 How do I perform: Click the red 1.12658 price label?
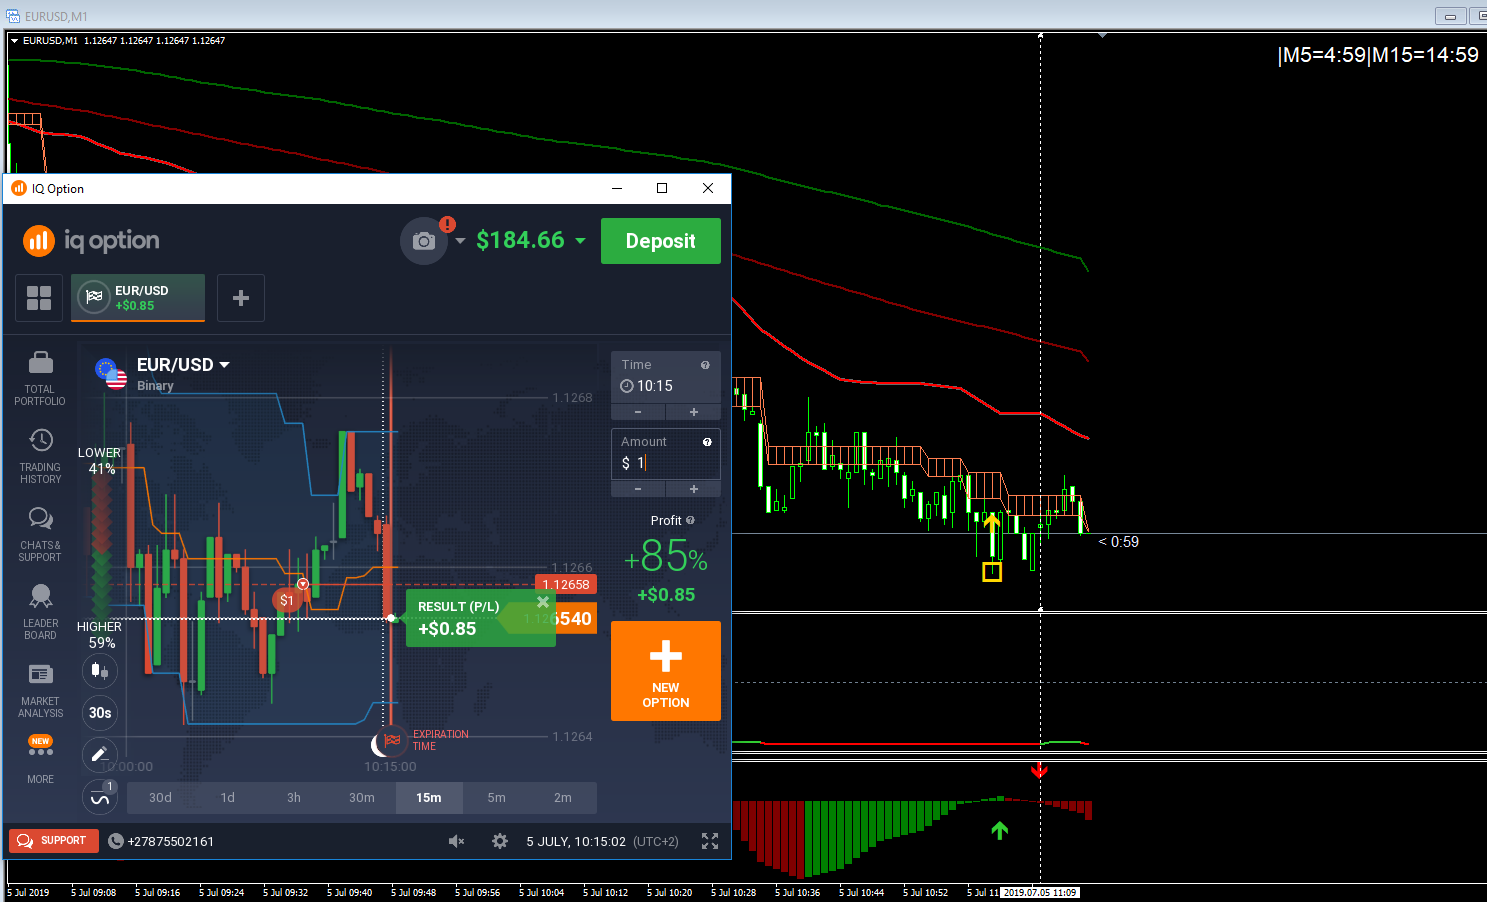(566, 585)
